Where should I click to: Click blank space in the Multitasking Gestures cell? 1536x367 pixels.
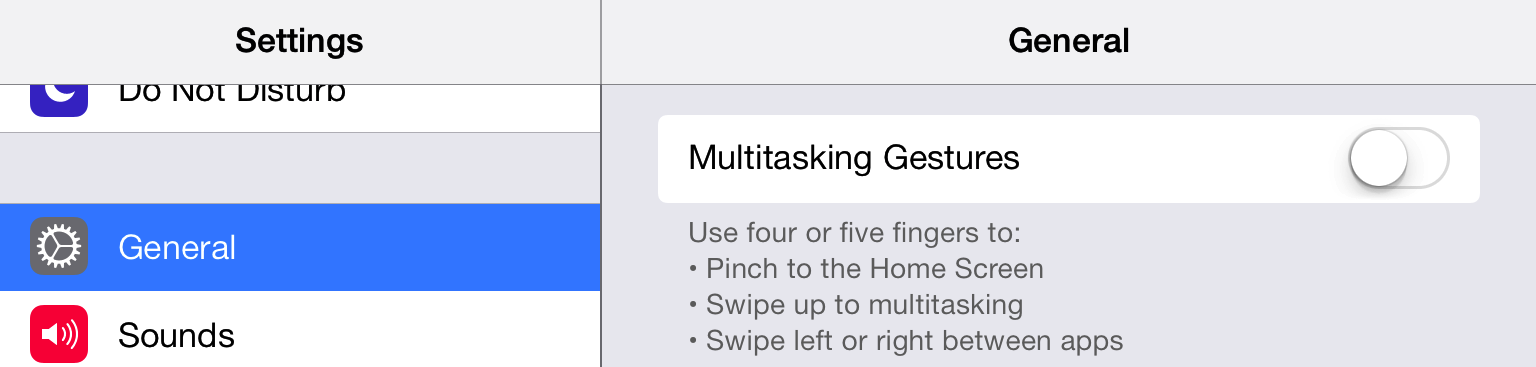(x=1180, y=158)
